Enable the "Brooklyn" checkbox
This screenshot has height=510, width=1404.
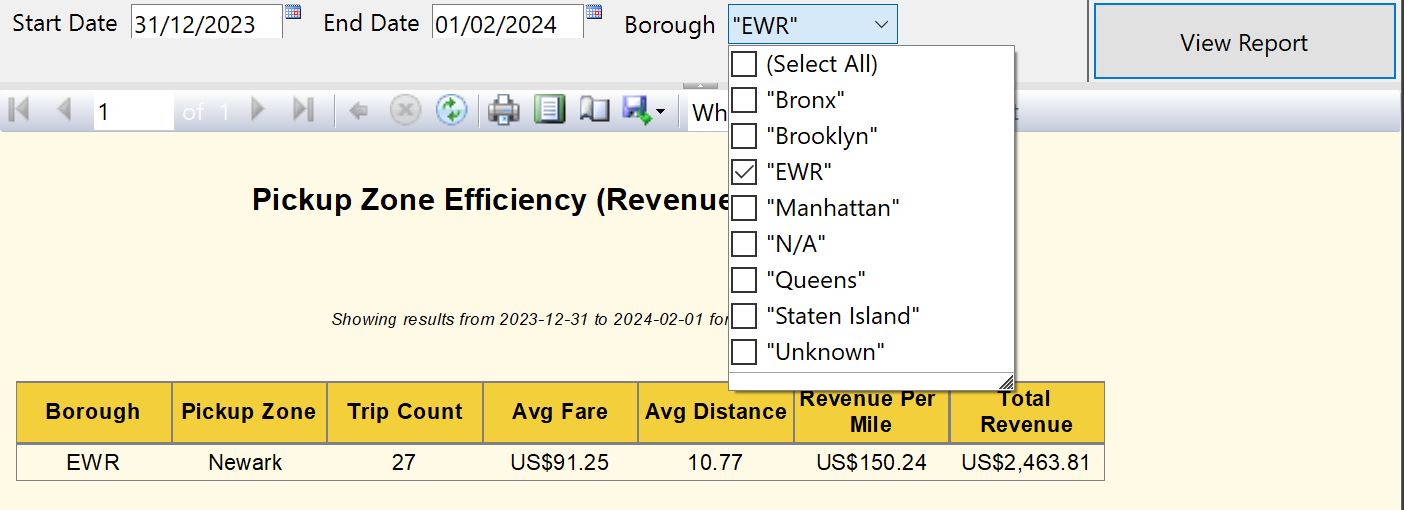pyautogui.click(x=744, y=136)
